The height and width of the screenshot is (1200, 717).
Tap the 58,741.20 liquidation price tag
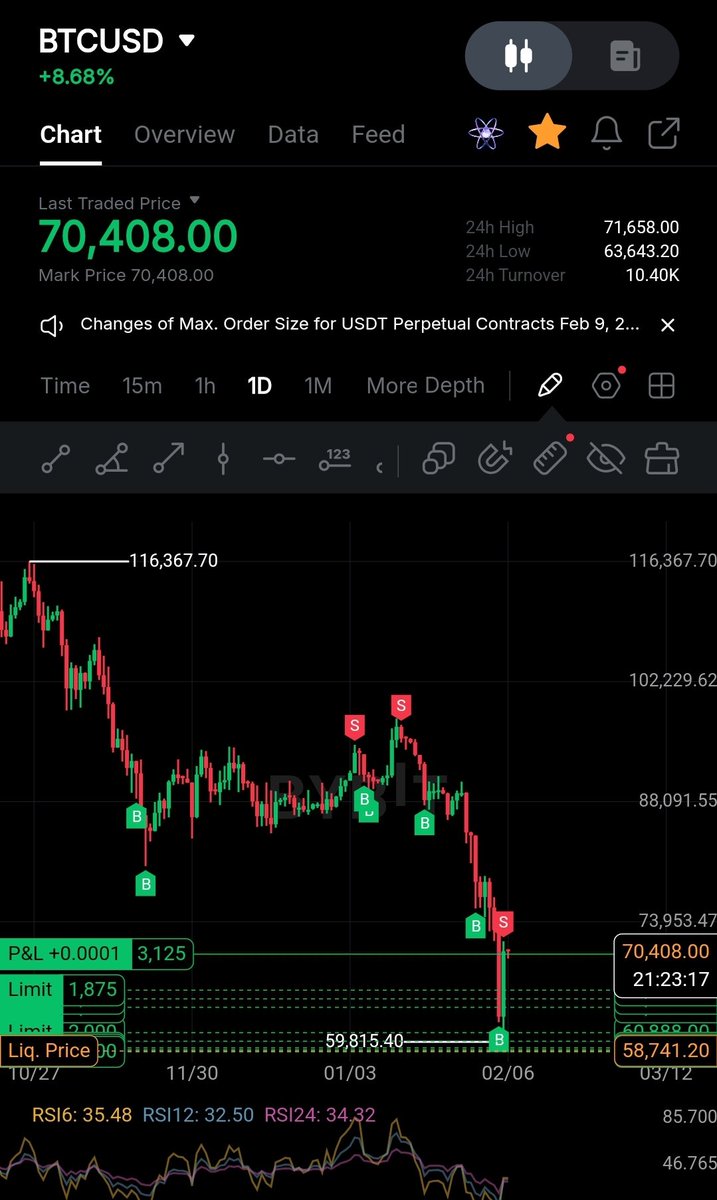click(666, 1051)
